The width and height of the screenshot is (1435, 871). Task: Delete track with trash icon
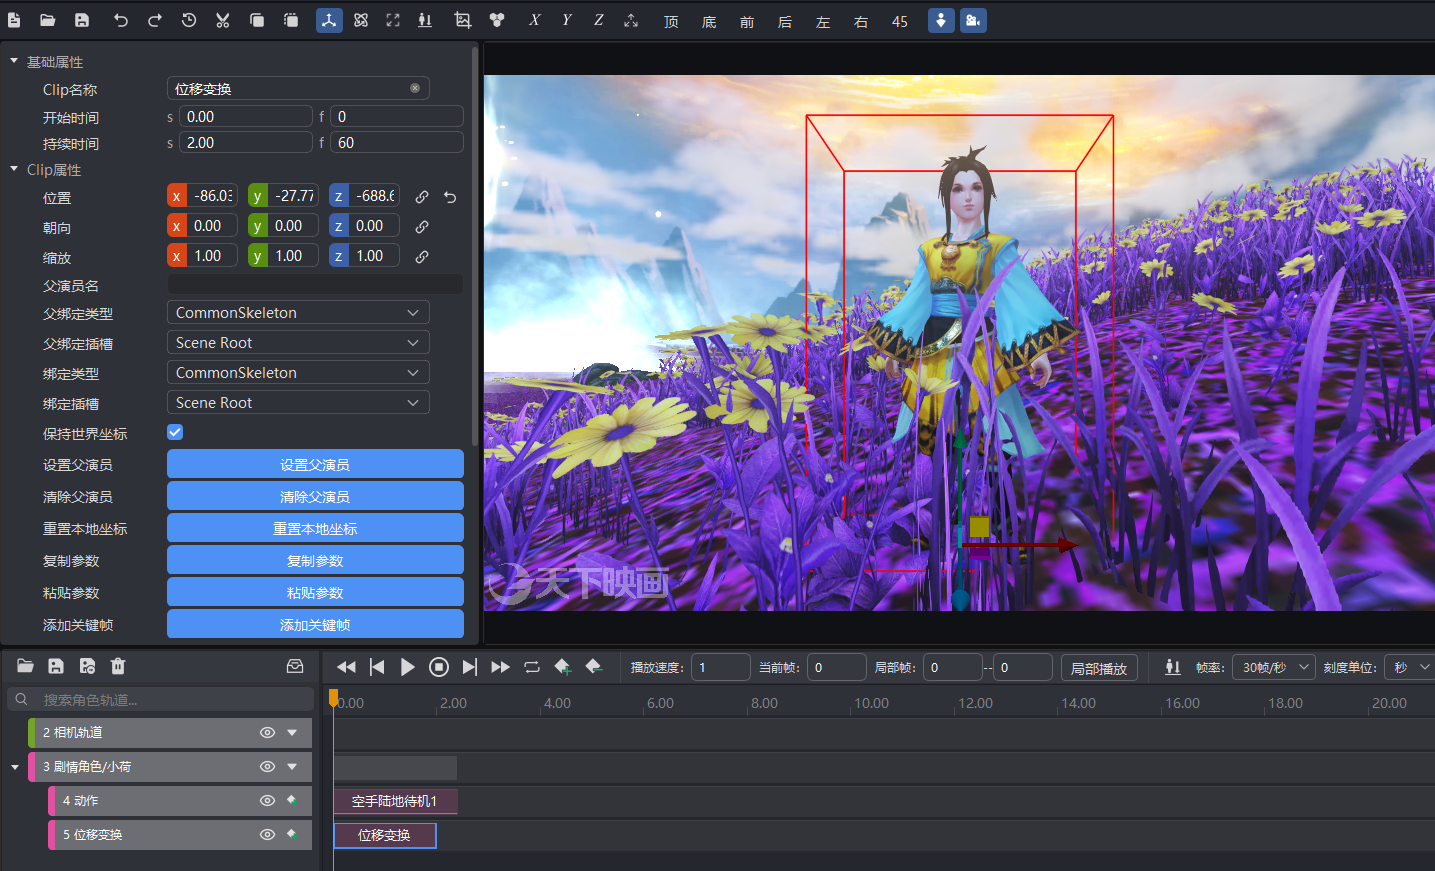point(118,666)
